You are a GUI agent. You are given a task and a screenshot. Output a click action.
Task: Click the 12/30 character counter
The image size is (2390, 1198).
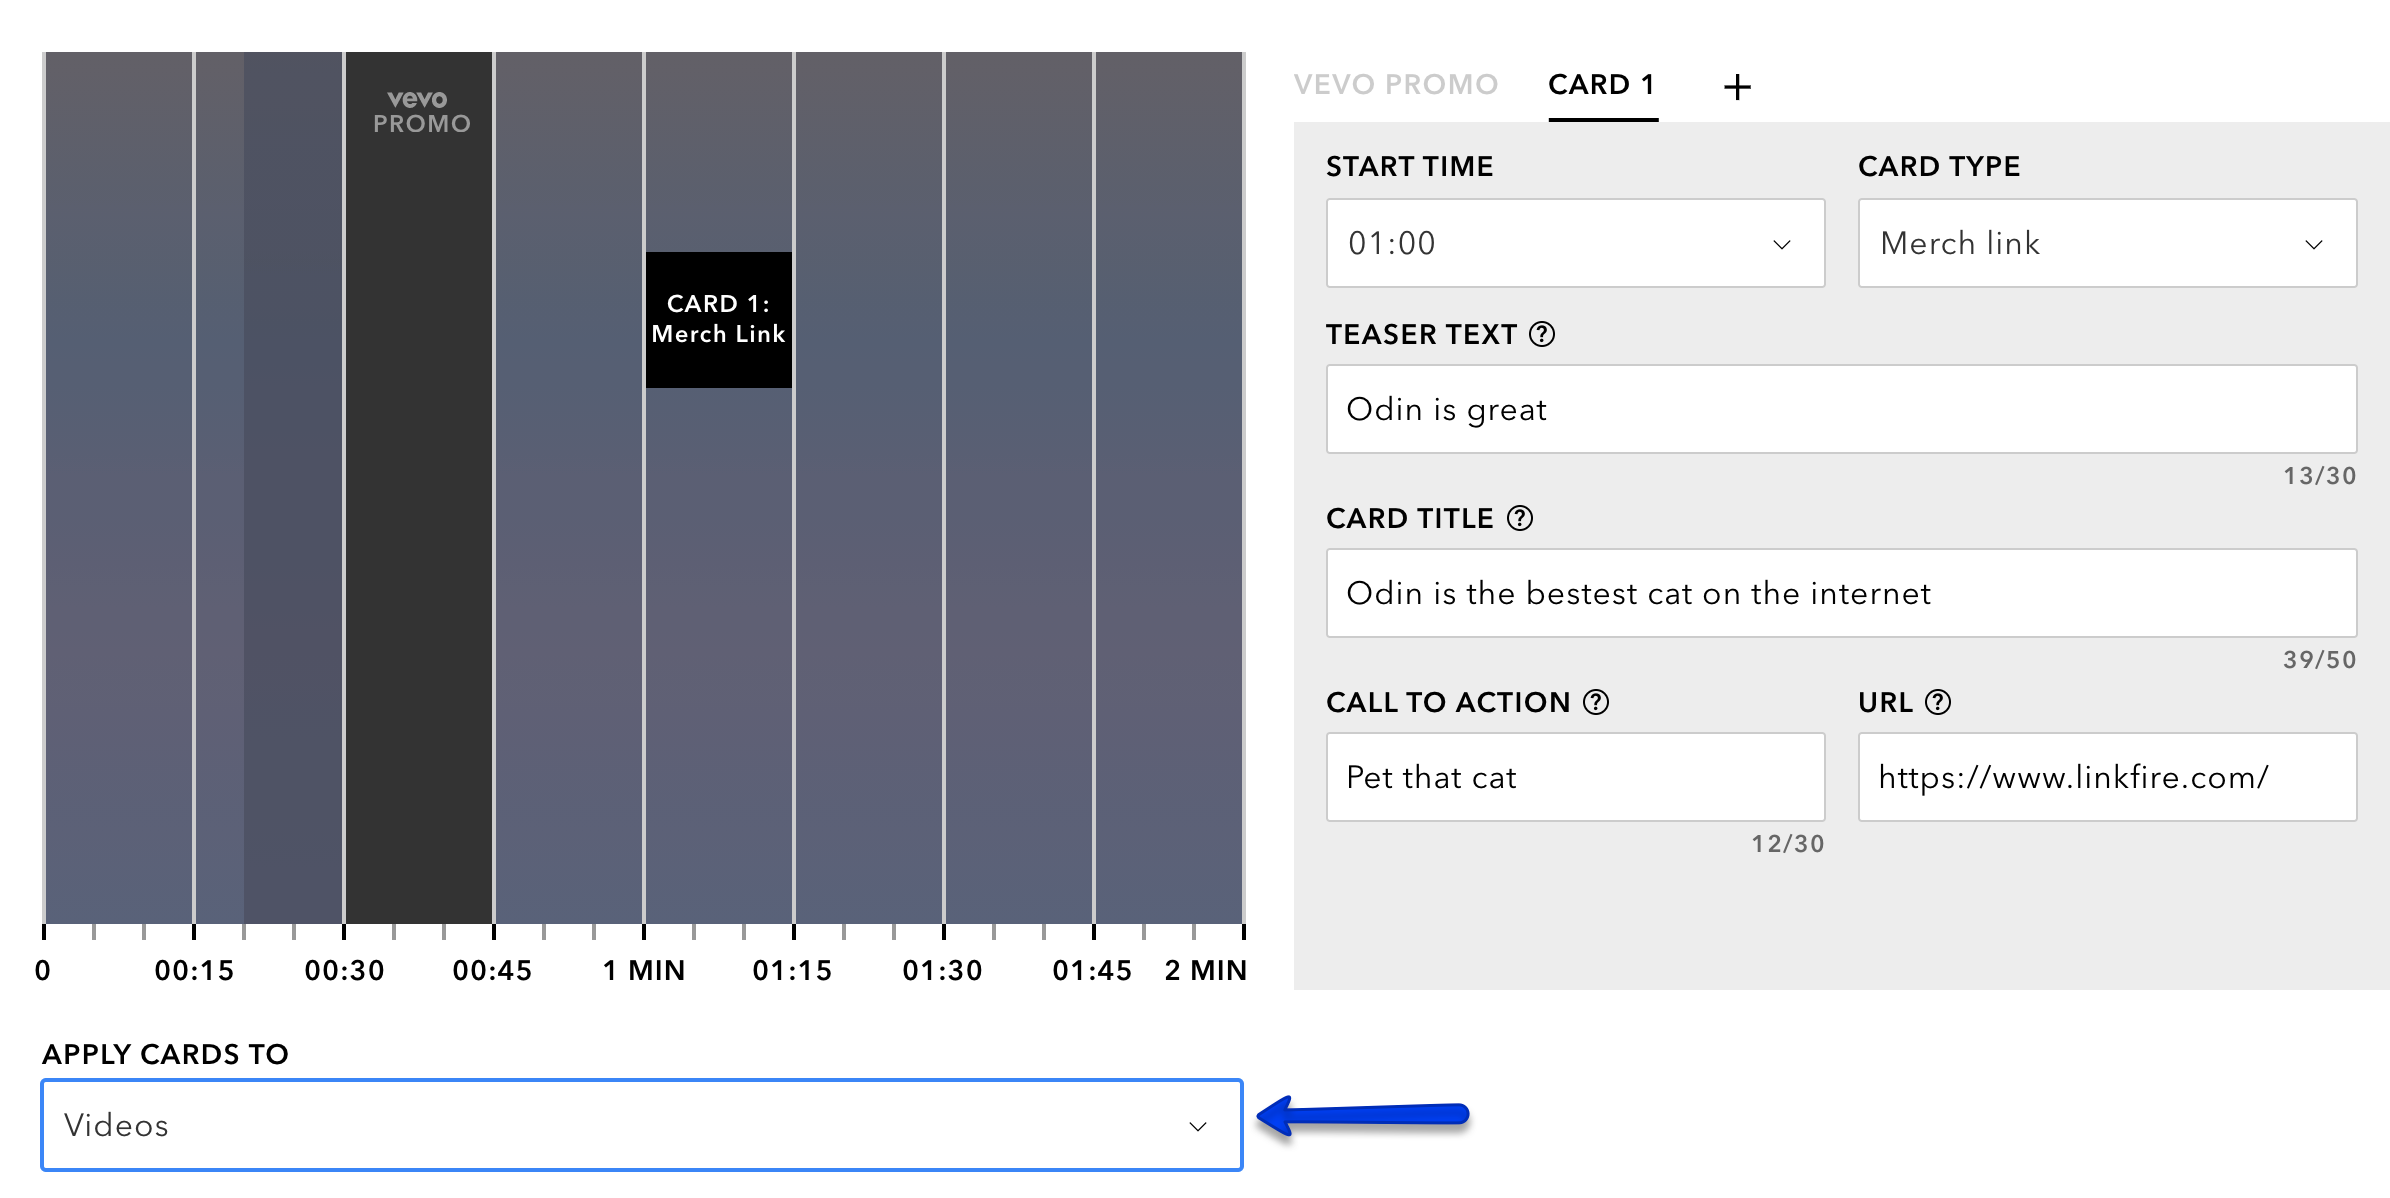[1788, 844]
